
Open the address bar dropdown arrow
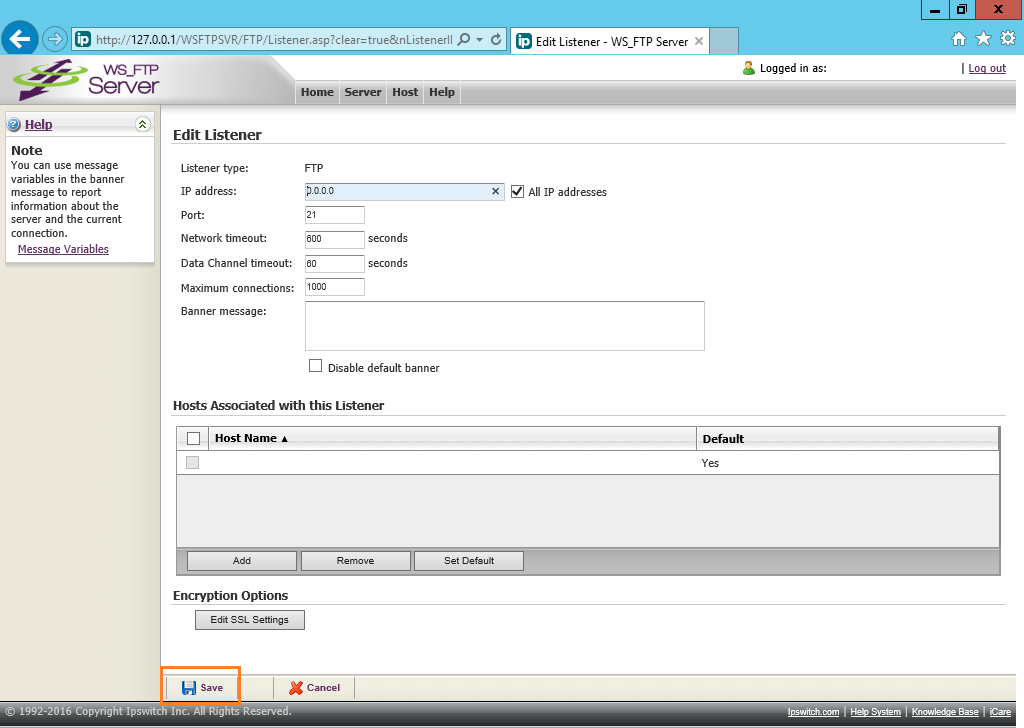tap(479, 40)
